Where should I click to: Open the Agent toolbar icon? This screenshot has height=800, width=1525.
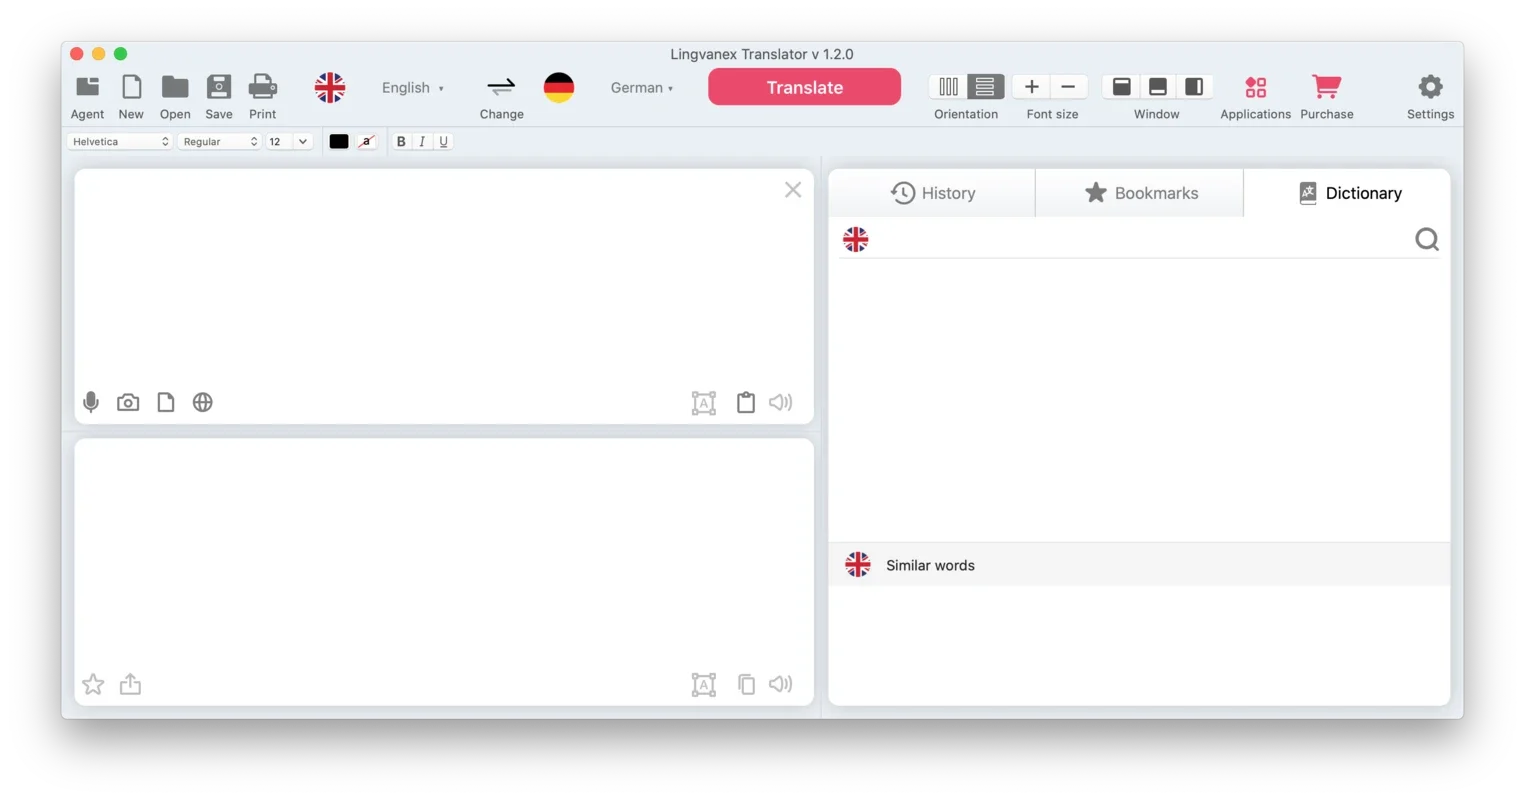87,87
